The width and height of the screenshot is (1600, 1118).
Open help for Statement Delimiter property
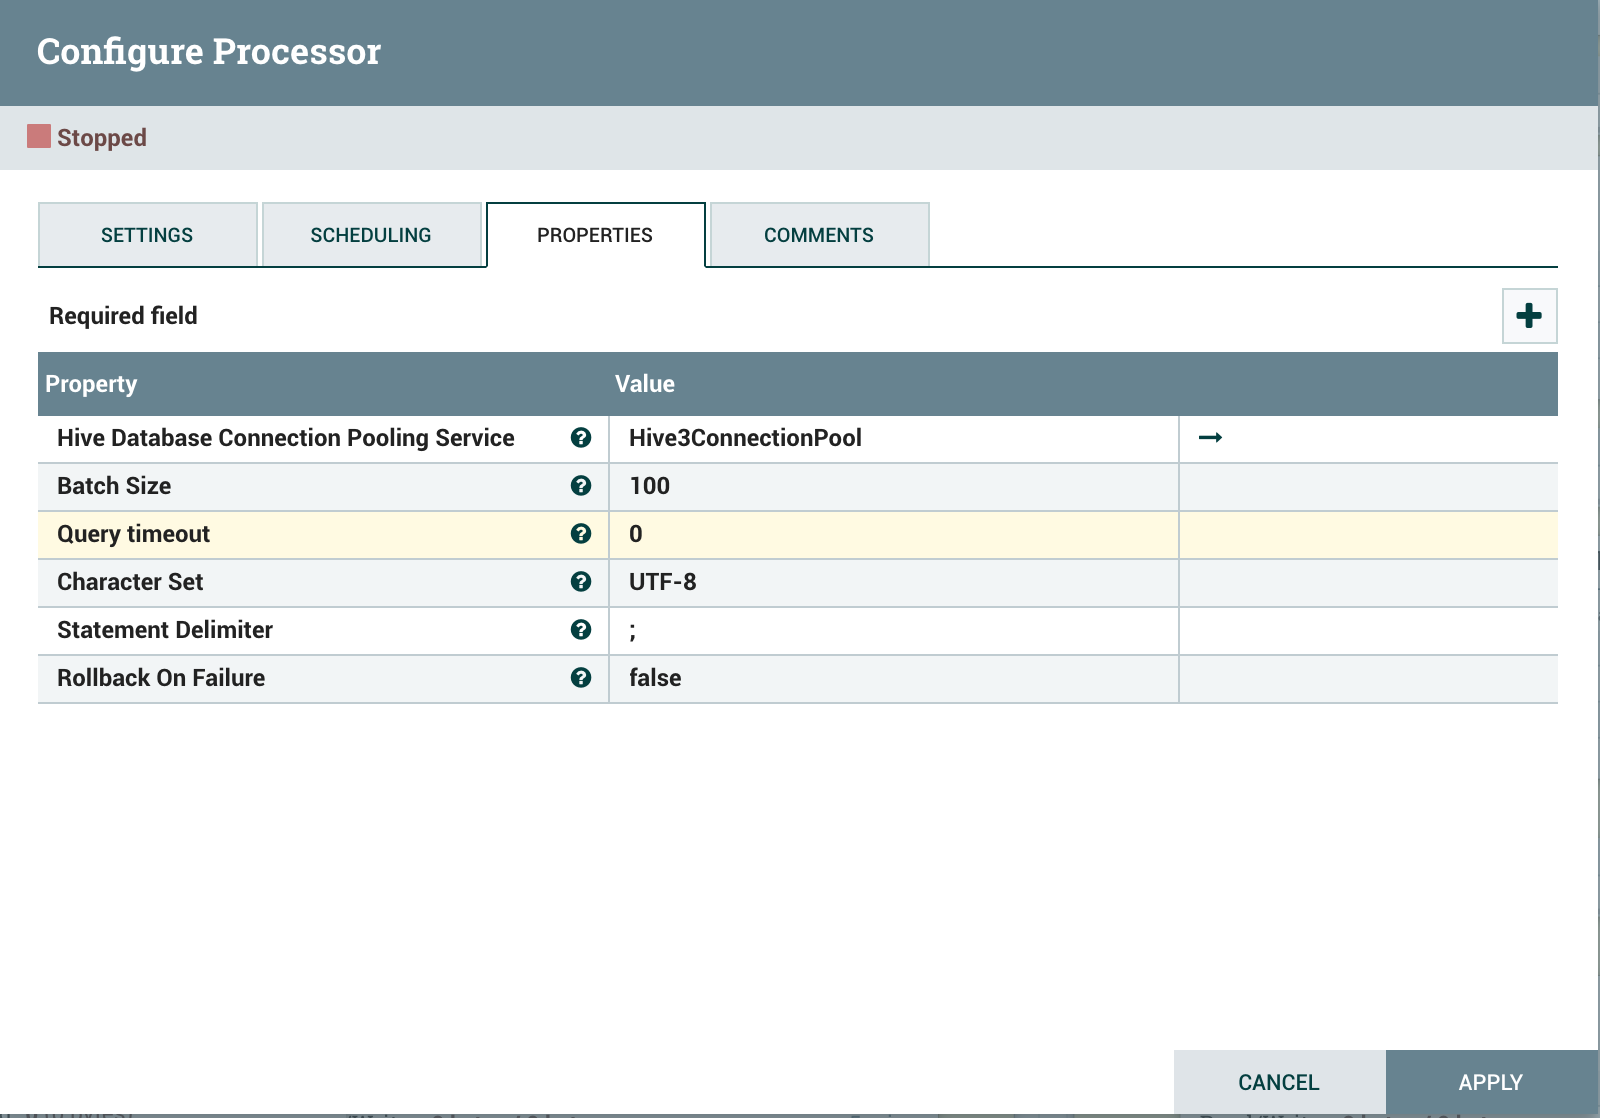pyautogui.click(x=580, y=629)
